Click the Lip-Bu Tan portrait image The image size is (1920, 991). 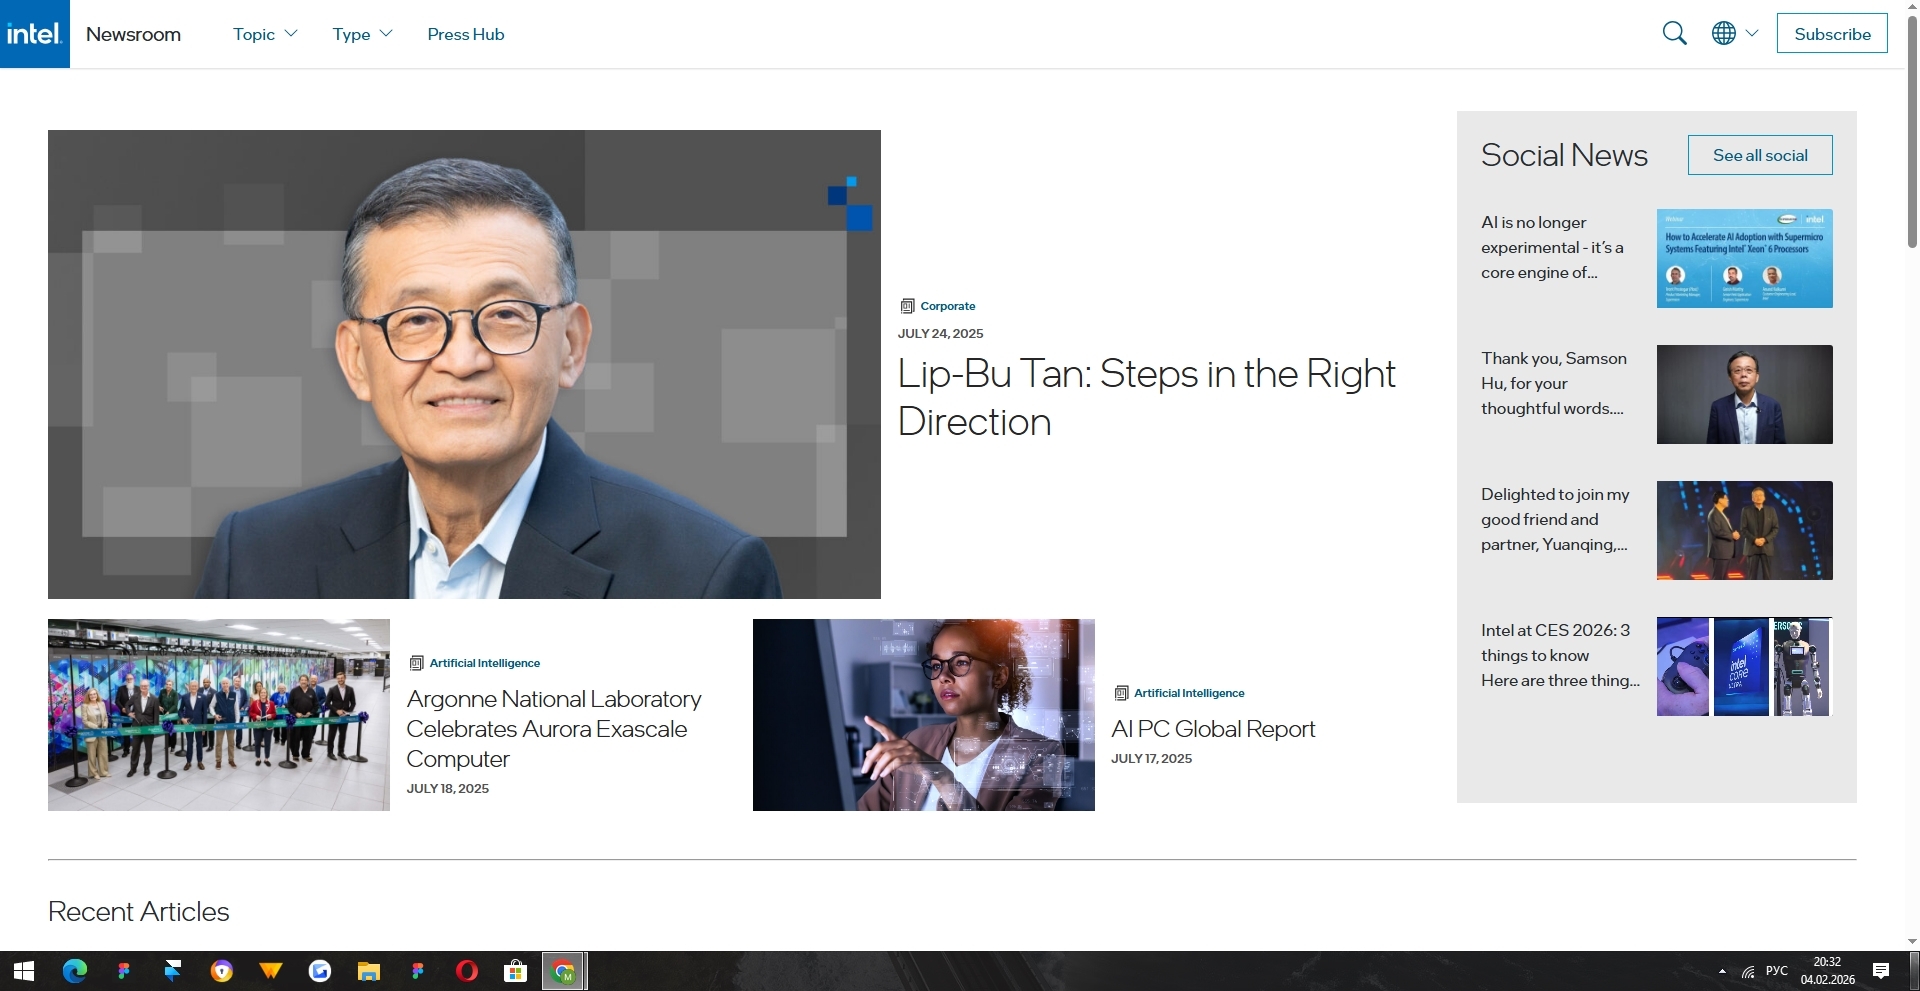click(x=464, y=364)
